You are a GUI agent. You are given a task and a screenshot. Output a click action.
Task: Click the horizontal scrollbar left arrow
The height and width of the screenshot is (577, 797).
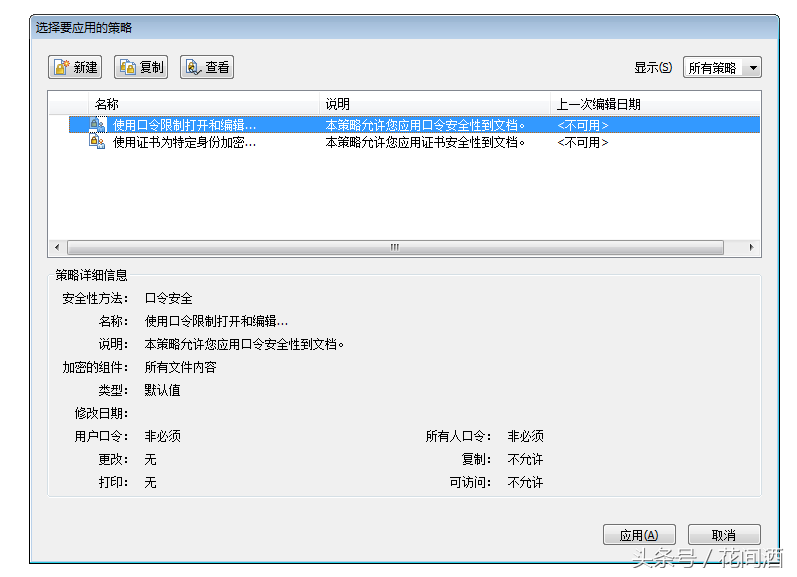57,248
